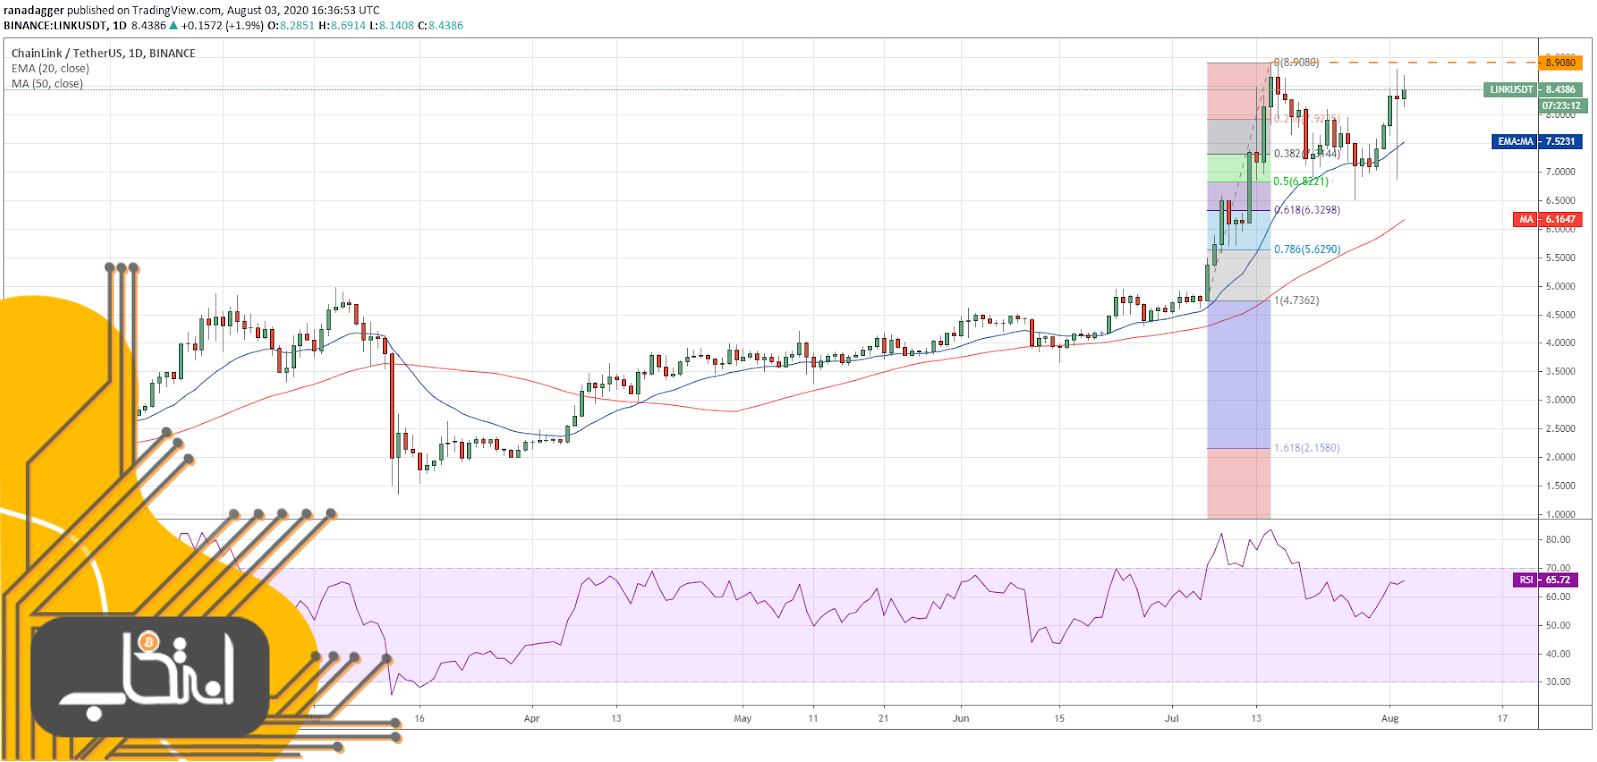Click the '15' date axis label
Viewport: 1597px width, 762px height.
pyautogui.click(x=1059, y=718)
